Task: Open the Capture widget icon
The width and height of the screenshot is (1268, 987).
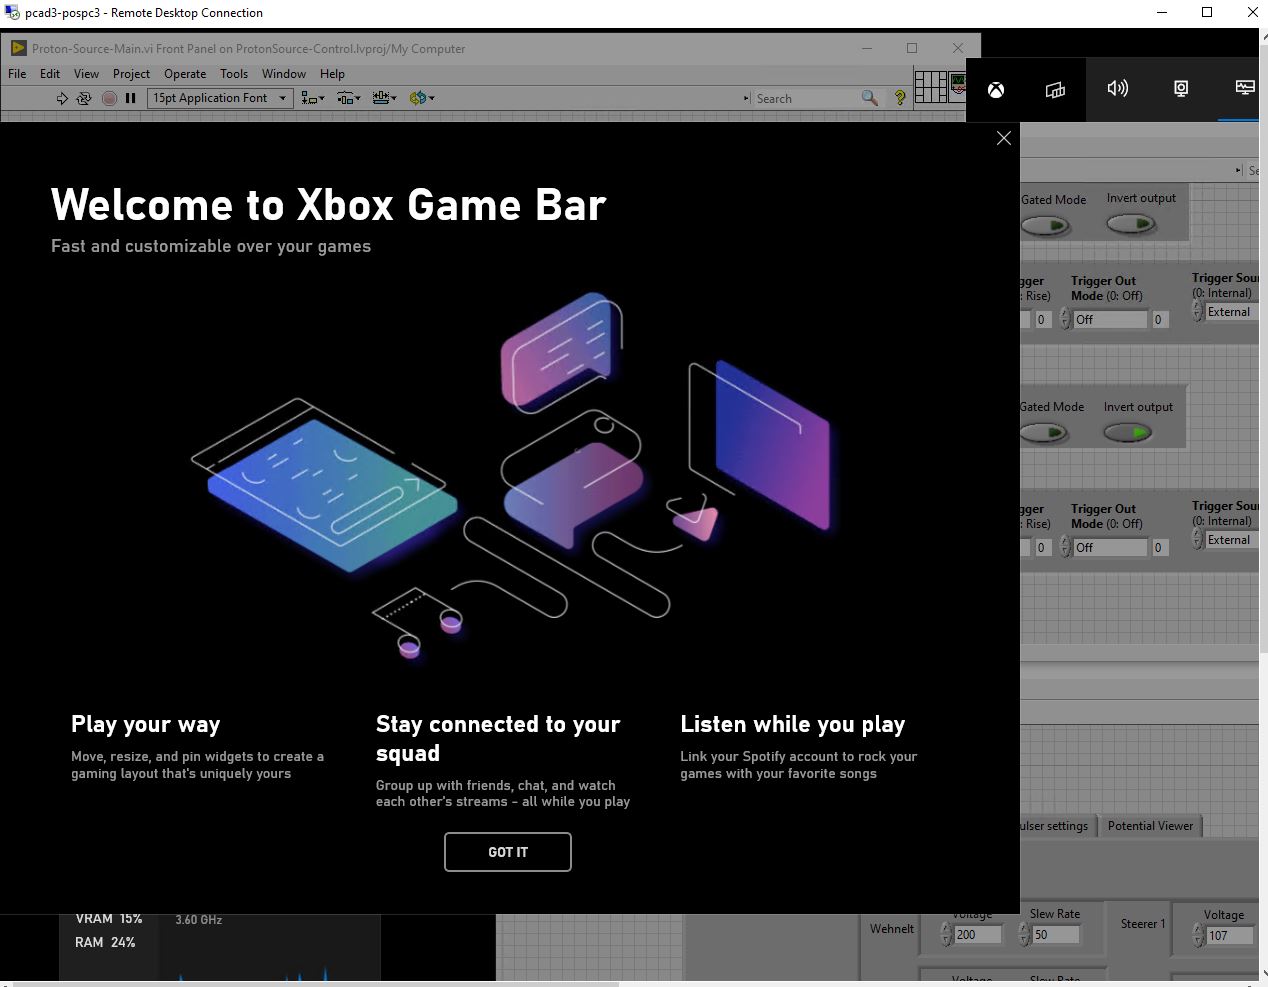Action: pos(1181,89)
